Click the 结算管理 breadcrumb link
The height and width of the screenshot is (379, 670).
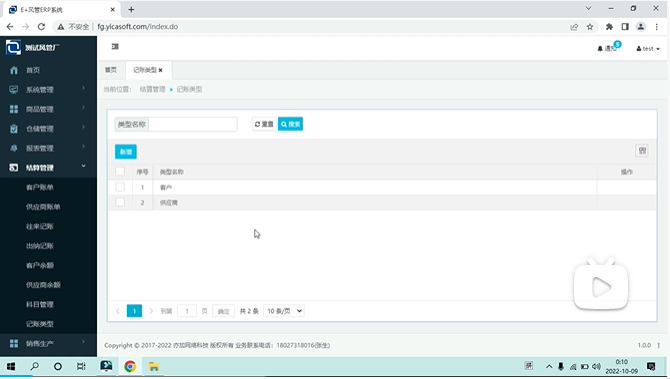tap(152, 89)
